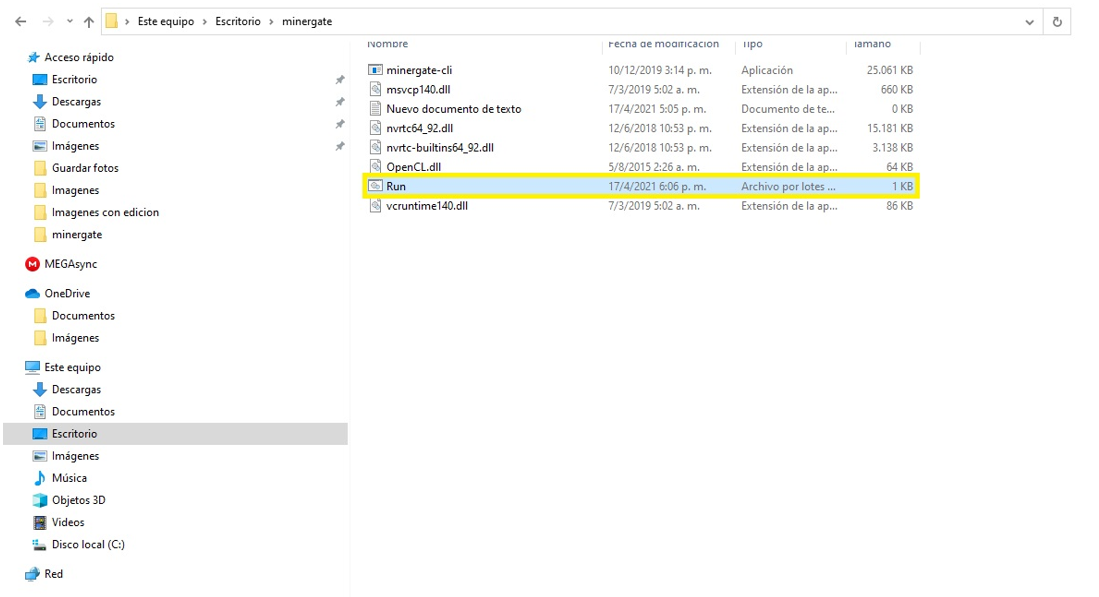Open the MEGAsync sidebar entry

(70, 264)
